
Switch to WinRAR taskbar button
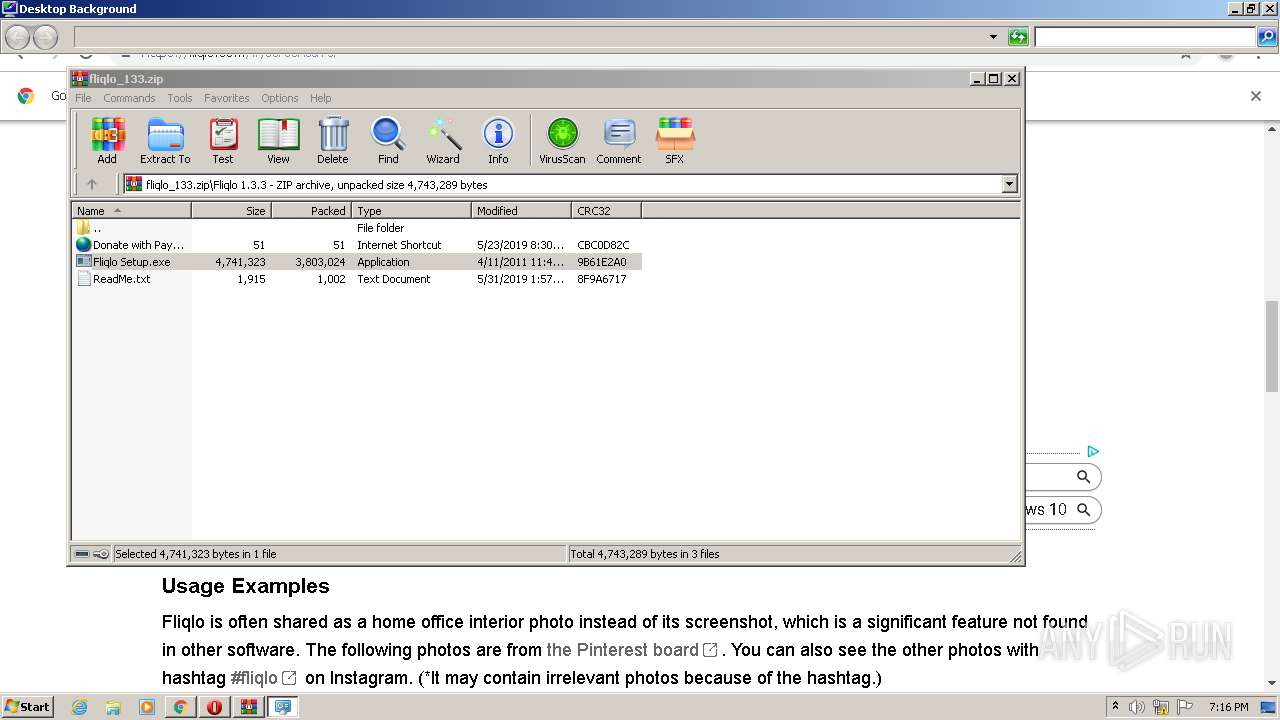click(248, 707)
